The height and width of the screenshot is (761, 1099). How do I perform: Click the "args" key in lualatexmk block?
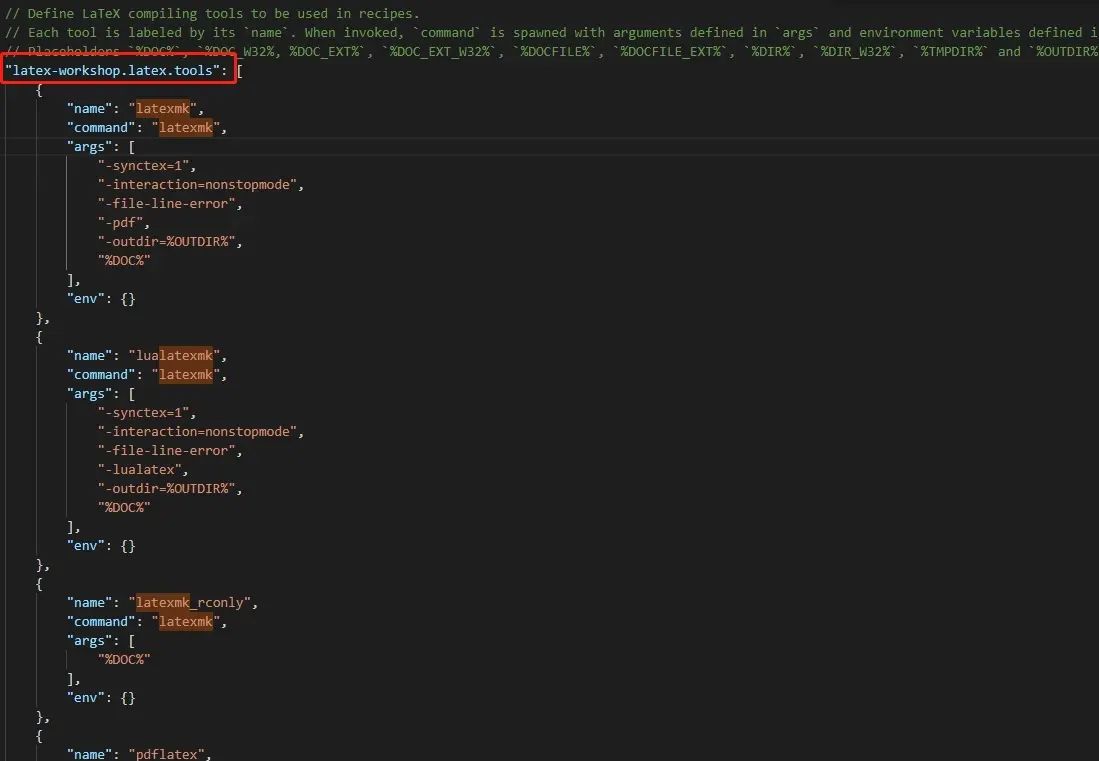(91, 393)
